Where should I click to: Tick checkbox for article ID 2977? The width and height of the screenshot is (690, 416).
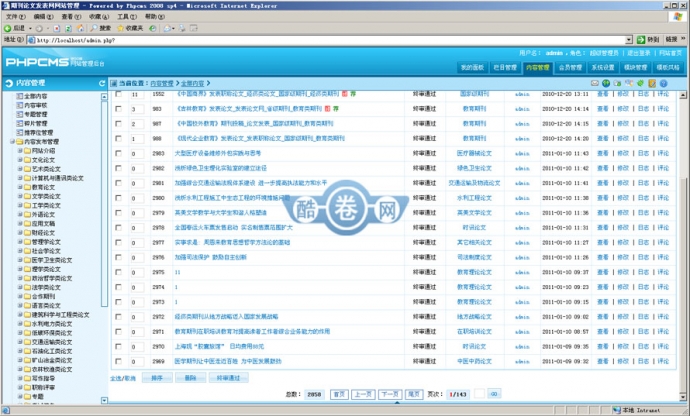118,243
